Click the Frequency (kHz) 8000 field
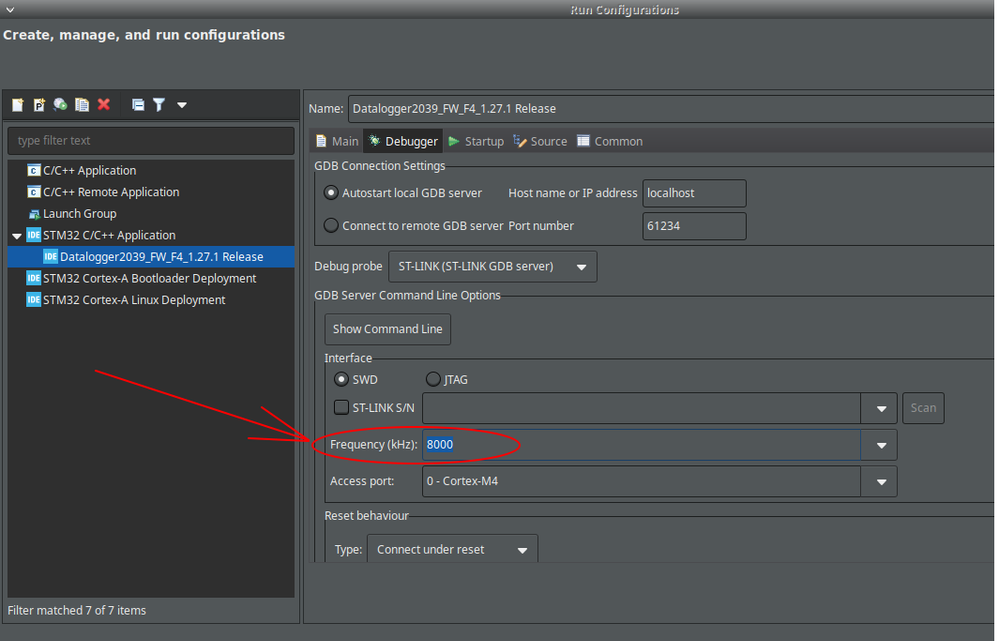The image size is (999, 641). (641, 445)
